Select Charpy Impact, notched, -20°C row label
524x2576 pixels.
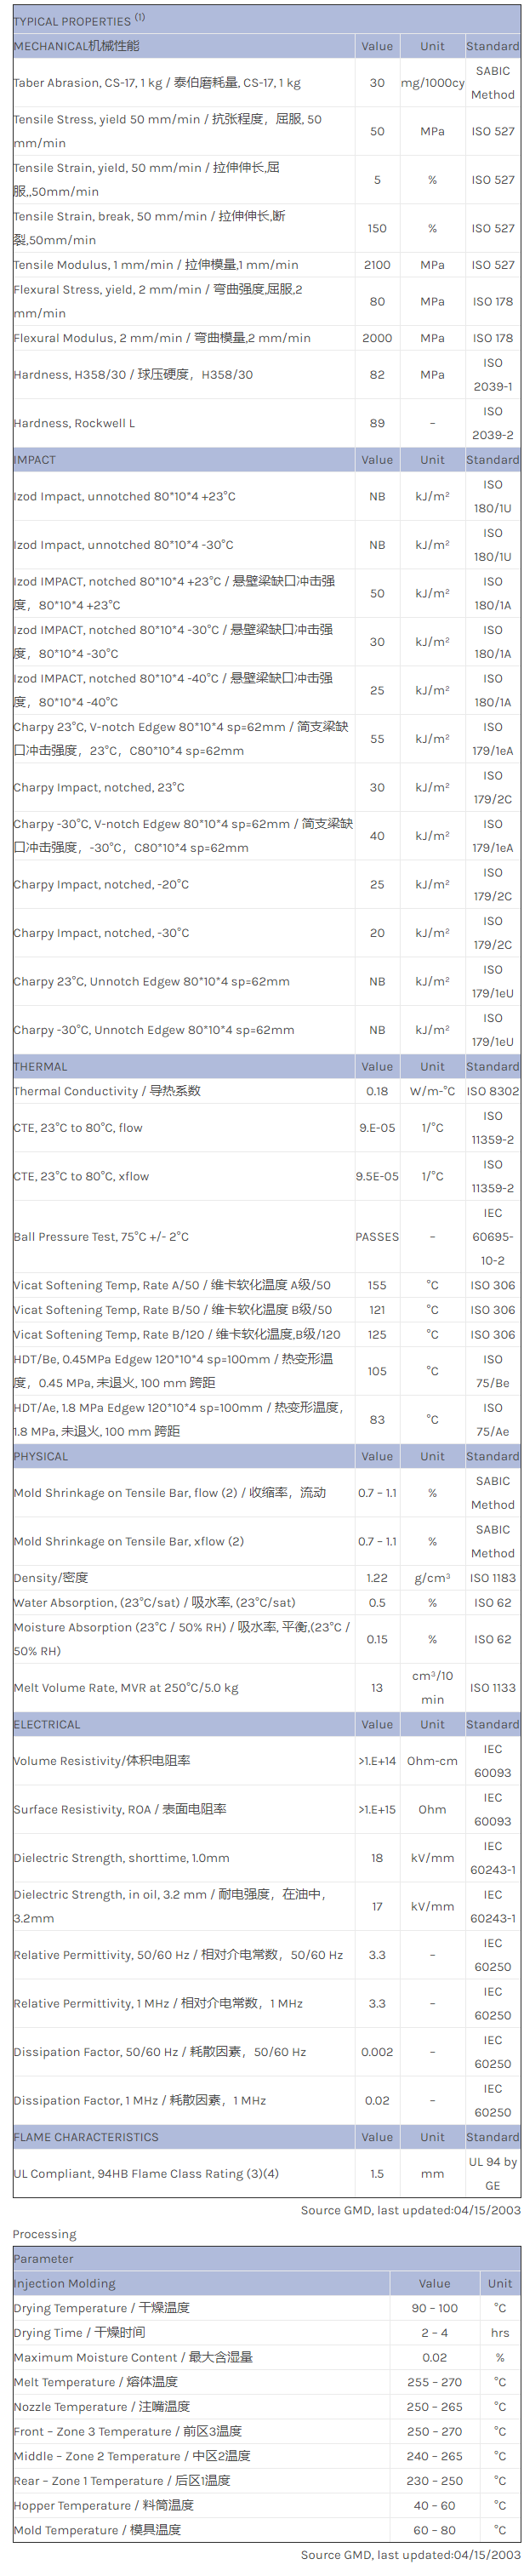click(101, 884)
